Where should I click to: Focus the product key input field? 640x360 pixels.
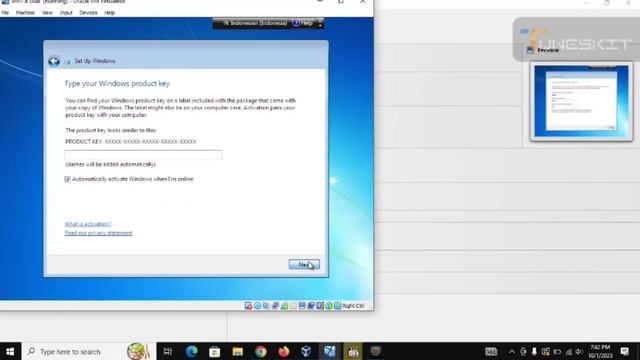tap(143, 155)
